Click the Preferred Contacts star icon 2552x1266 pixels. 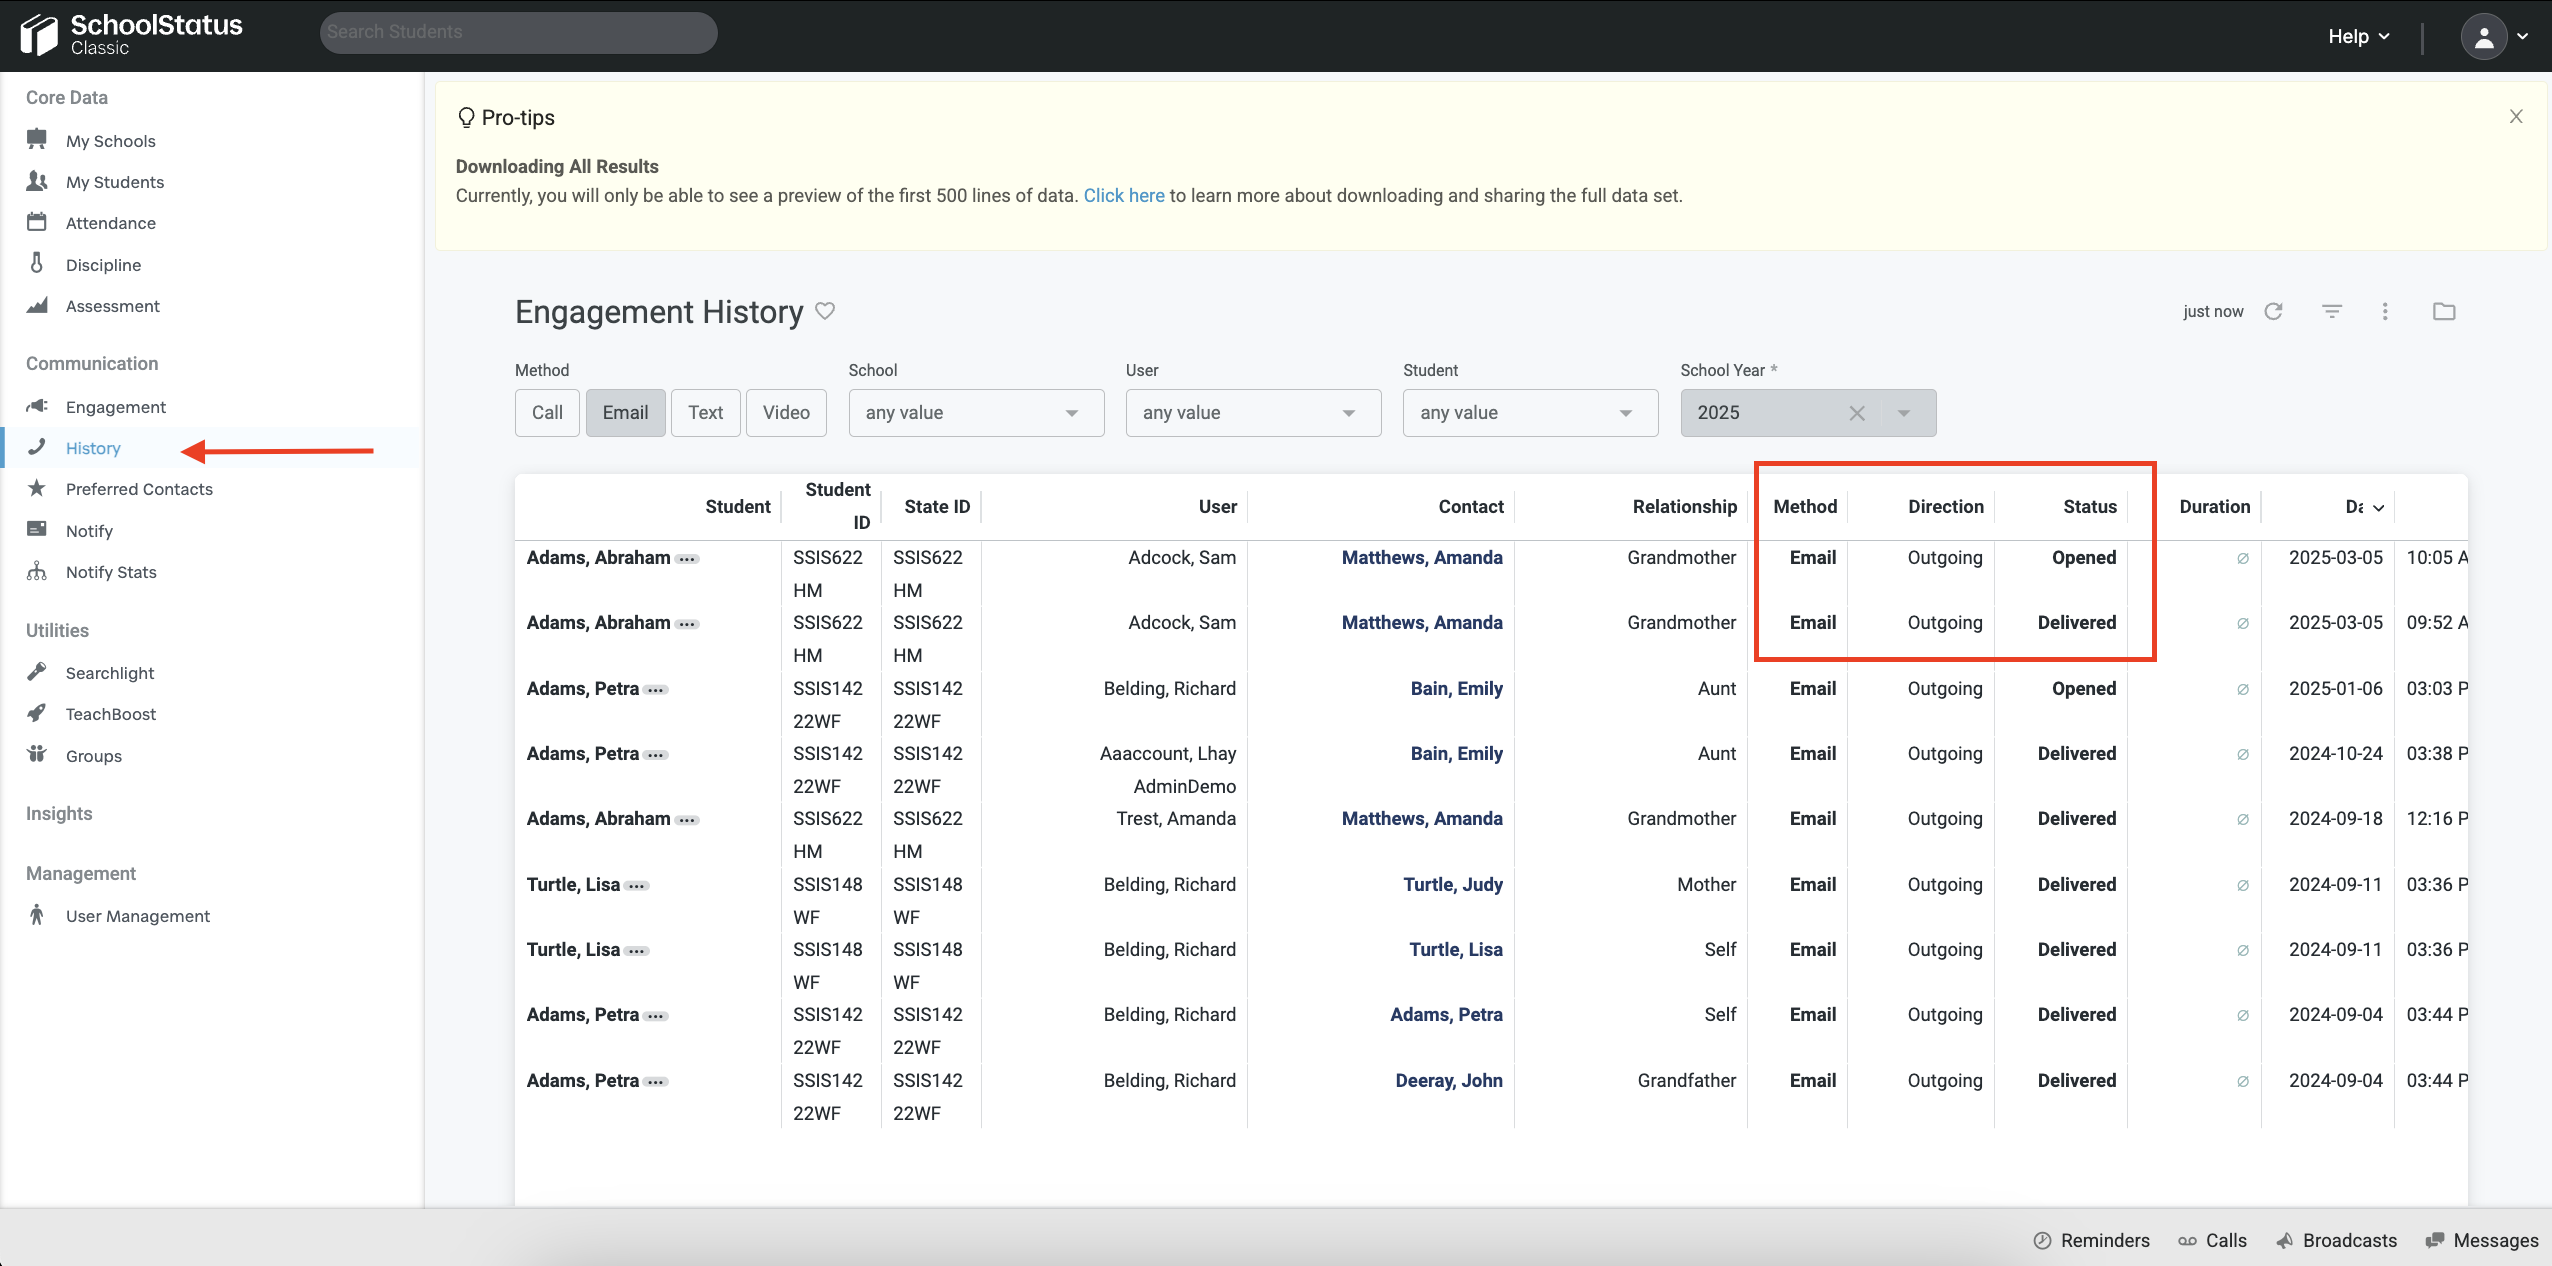pyautogui.click(x=37, y=487)
